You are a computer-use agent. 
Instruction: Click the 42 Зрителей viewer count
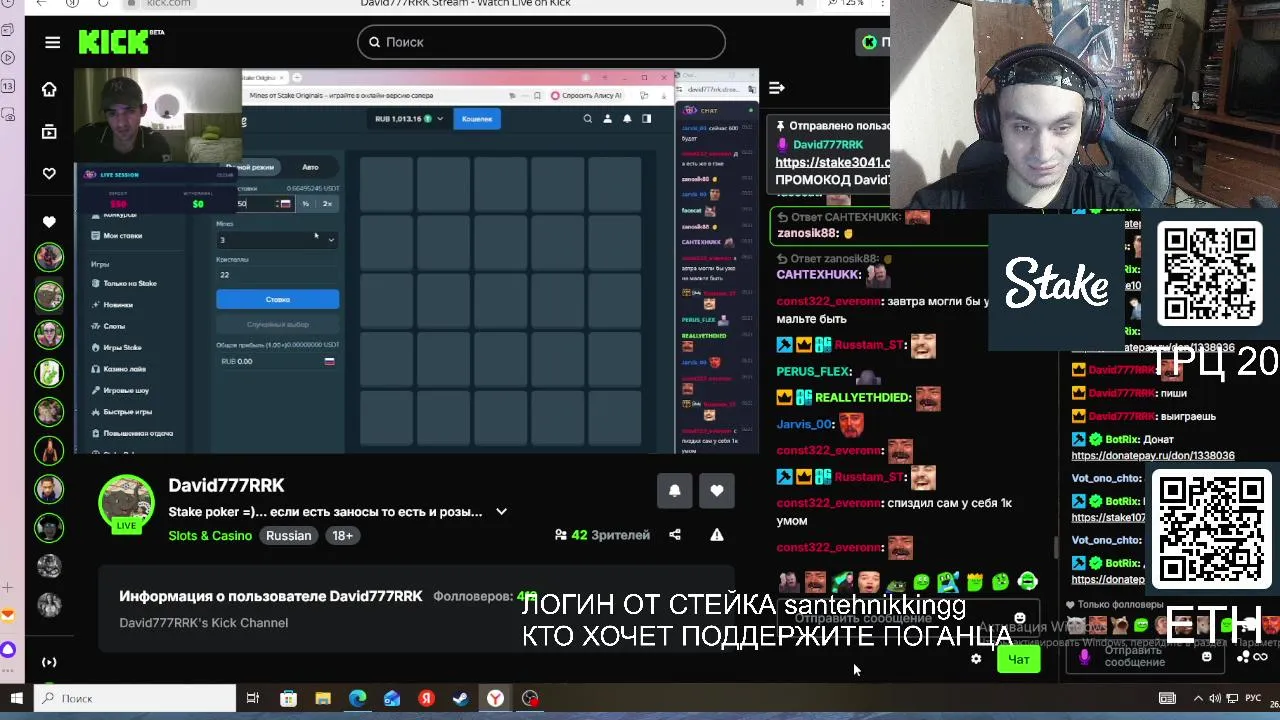[x=603, y=535]
